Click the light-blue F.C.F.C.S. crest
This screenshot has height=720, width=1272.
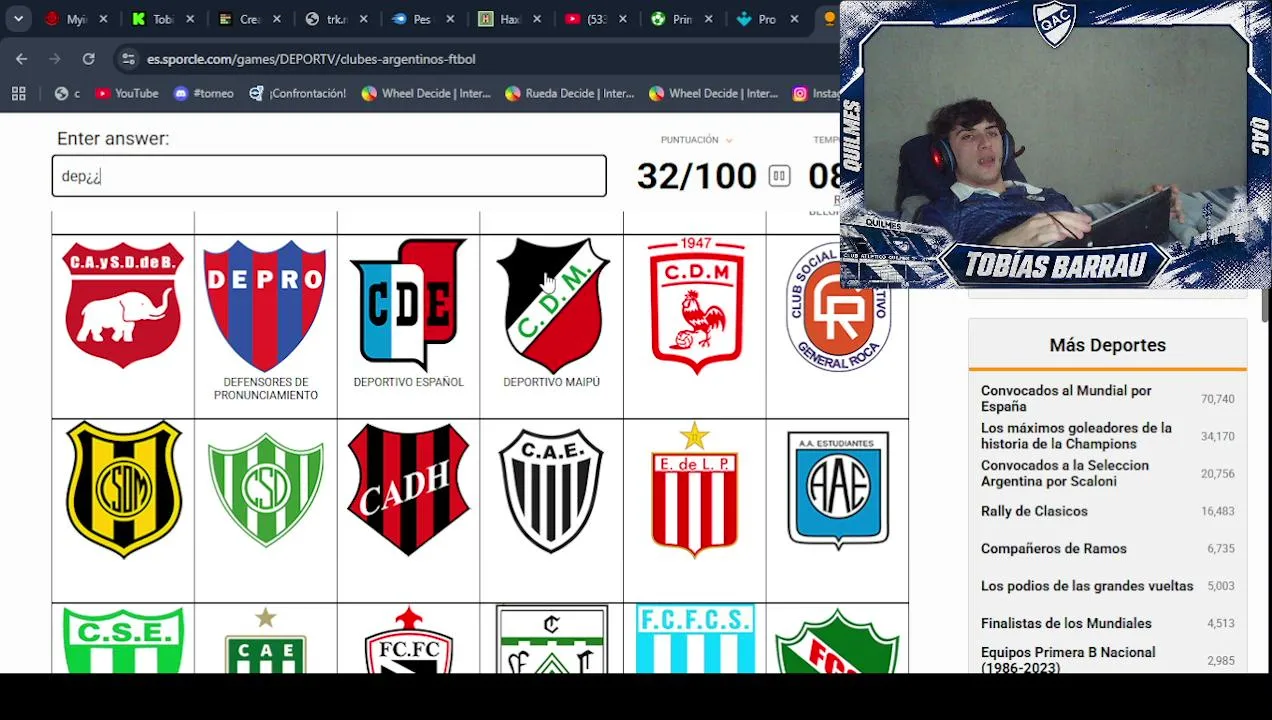(695, 638)
